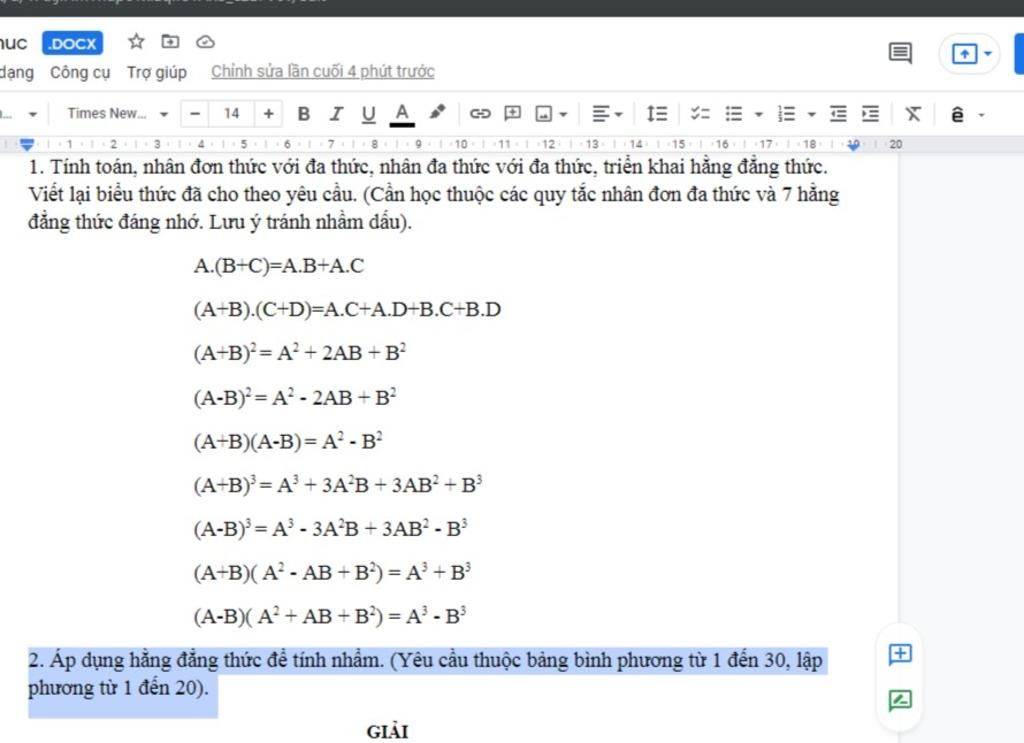
Task: Open the comment history icon
Action: coord(901,53)
